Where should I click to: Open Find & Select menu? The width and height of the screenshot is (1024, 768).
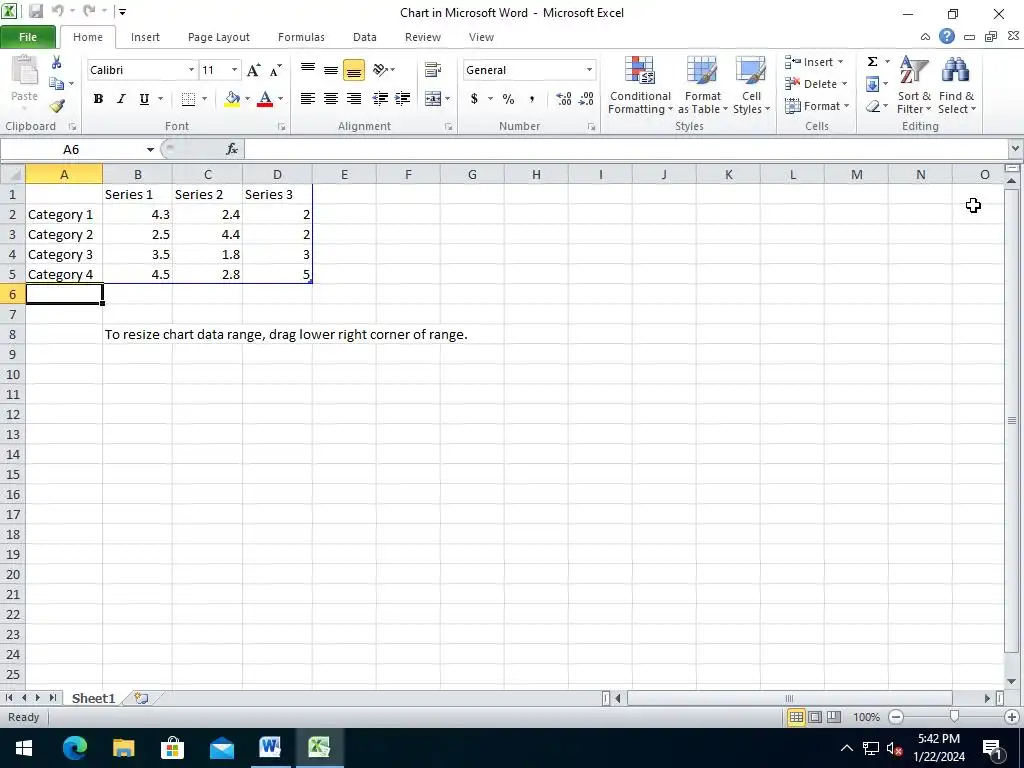coord(957,86)
